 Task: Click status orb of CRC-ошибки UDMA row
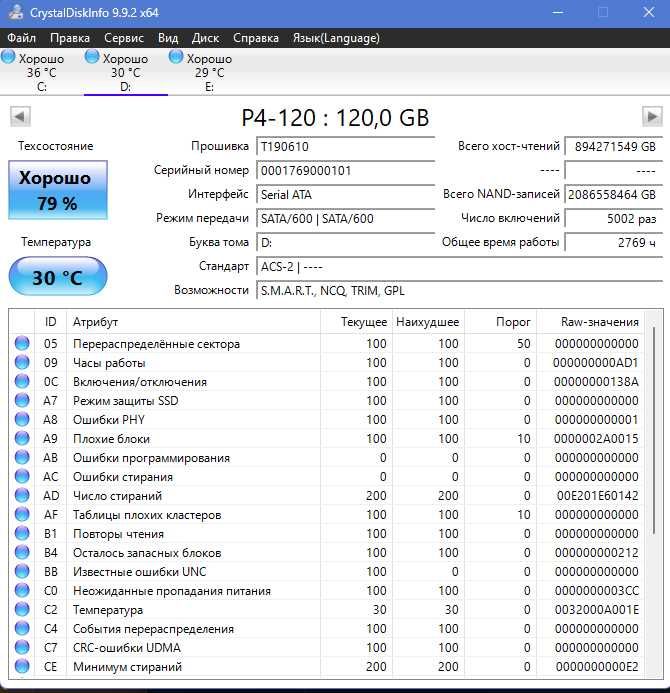click(22, 647)
